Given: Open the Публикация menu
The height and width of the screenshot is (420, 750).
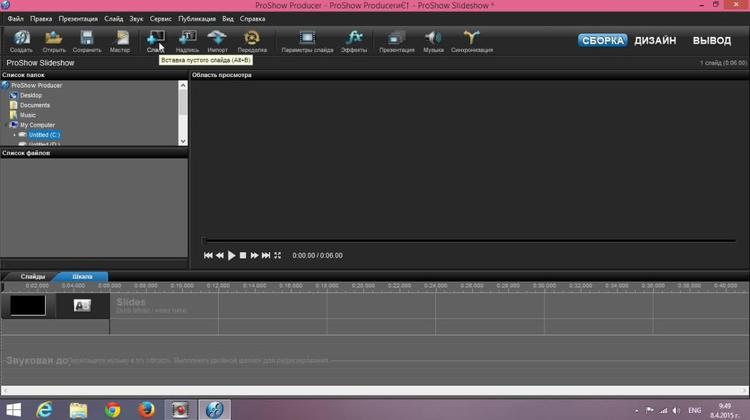Looking at the screenshot, I should click(x=197, y=19).
